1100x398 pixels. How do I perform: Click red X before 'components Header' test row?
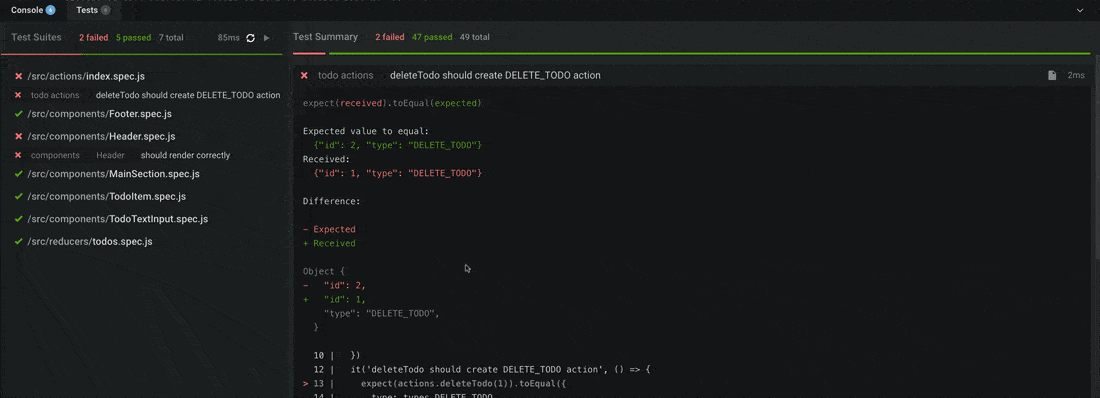18,156
